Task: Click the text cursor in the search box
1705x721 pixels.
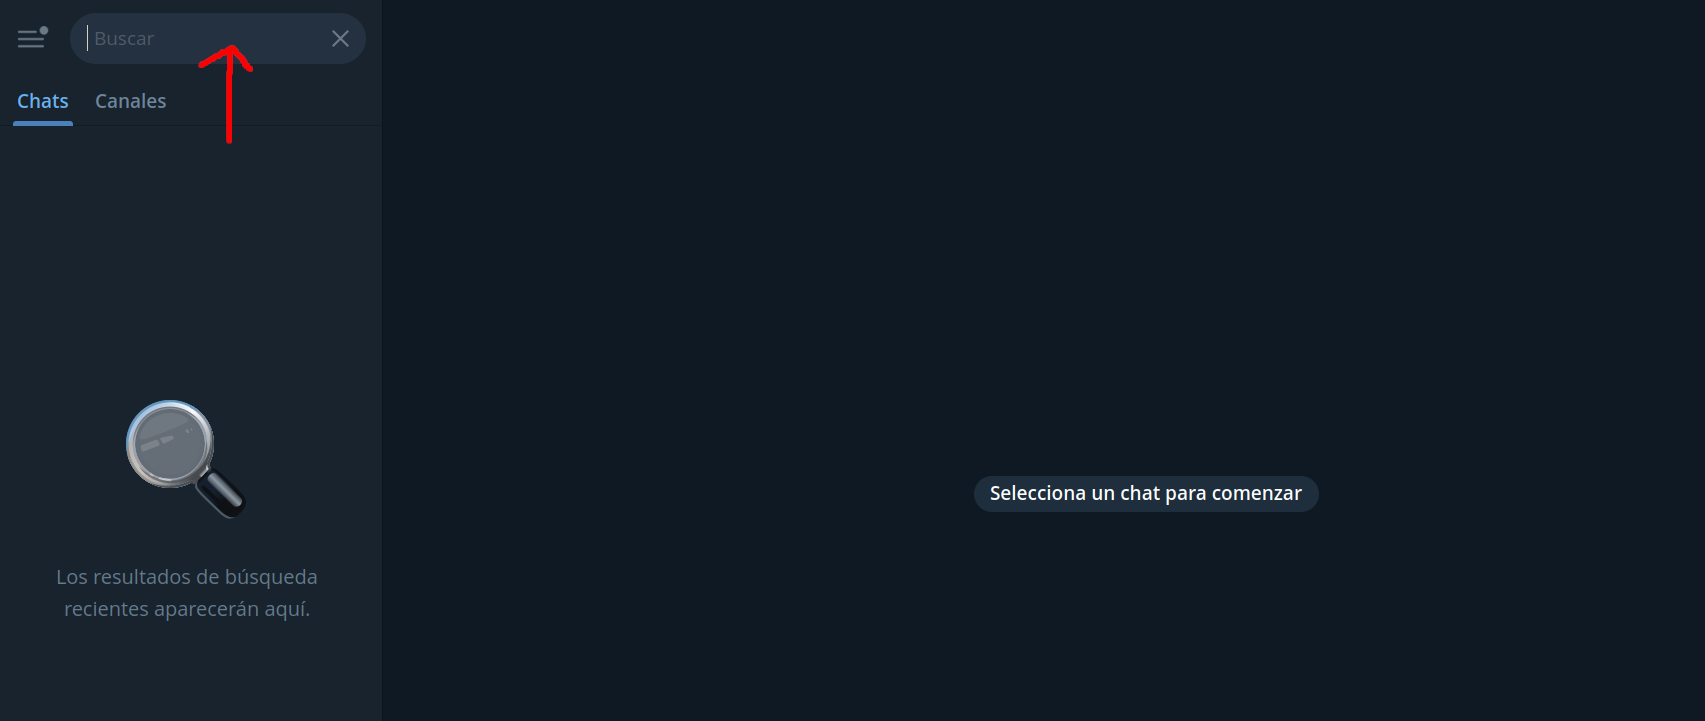Action: click(87, 39)
